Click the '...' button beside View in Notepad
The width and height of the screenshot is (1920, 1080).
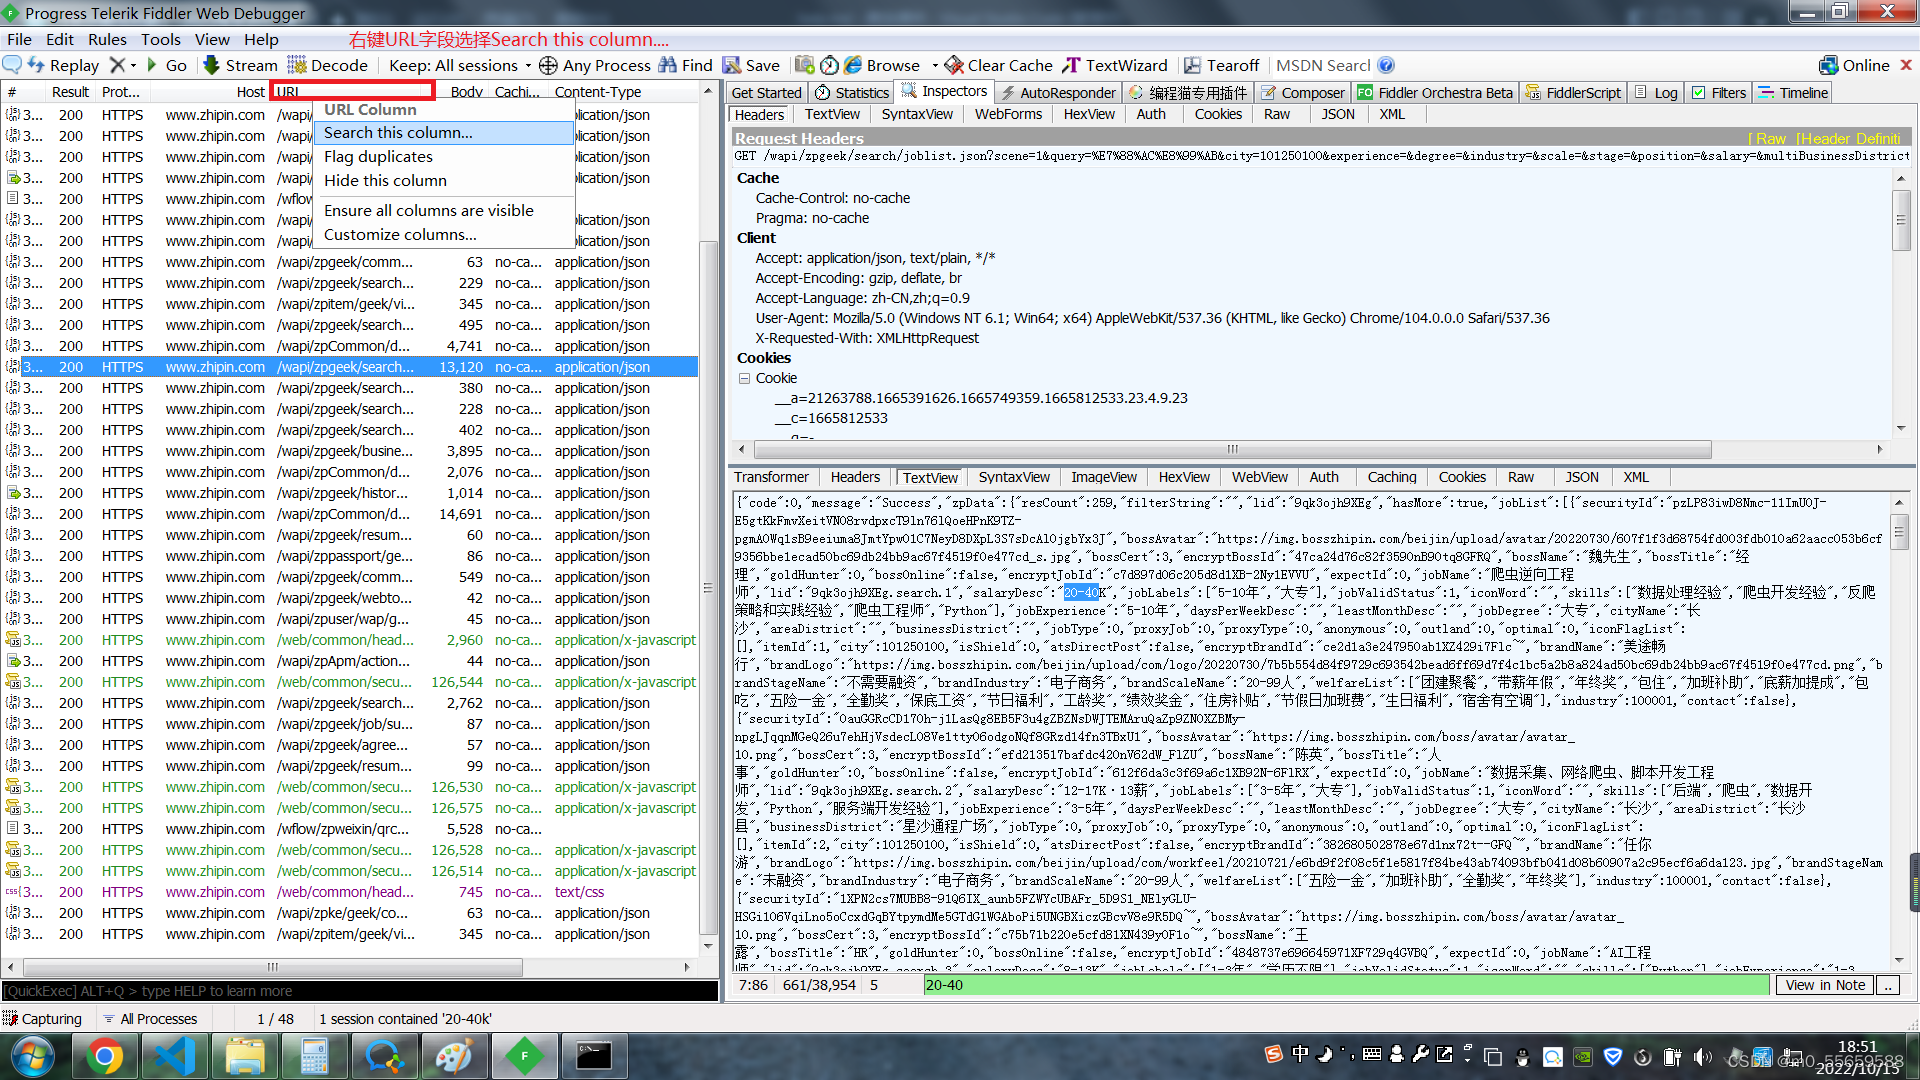coord(1887,985)
